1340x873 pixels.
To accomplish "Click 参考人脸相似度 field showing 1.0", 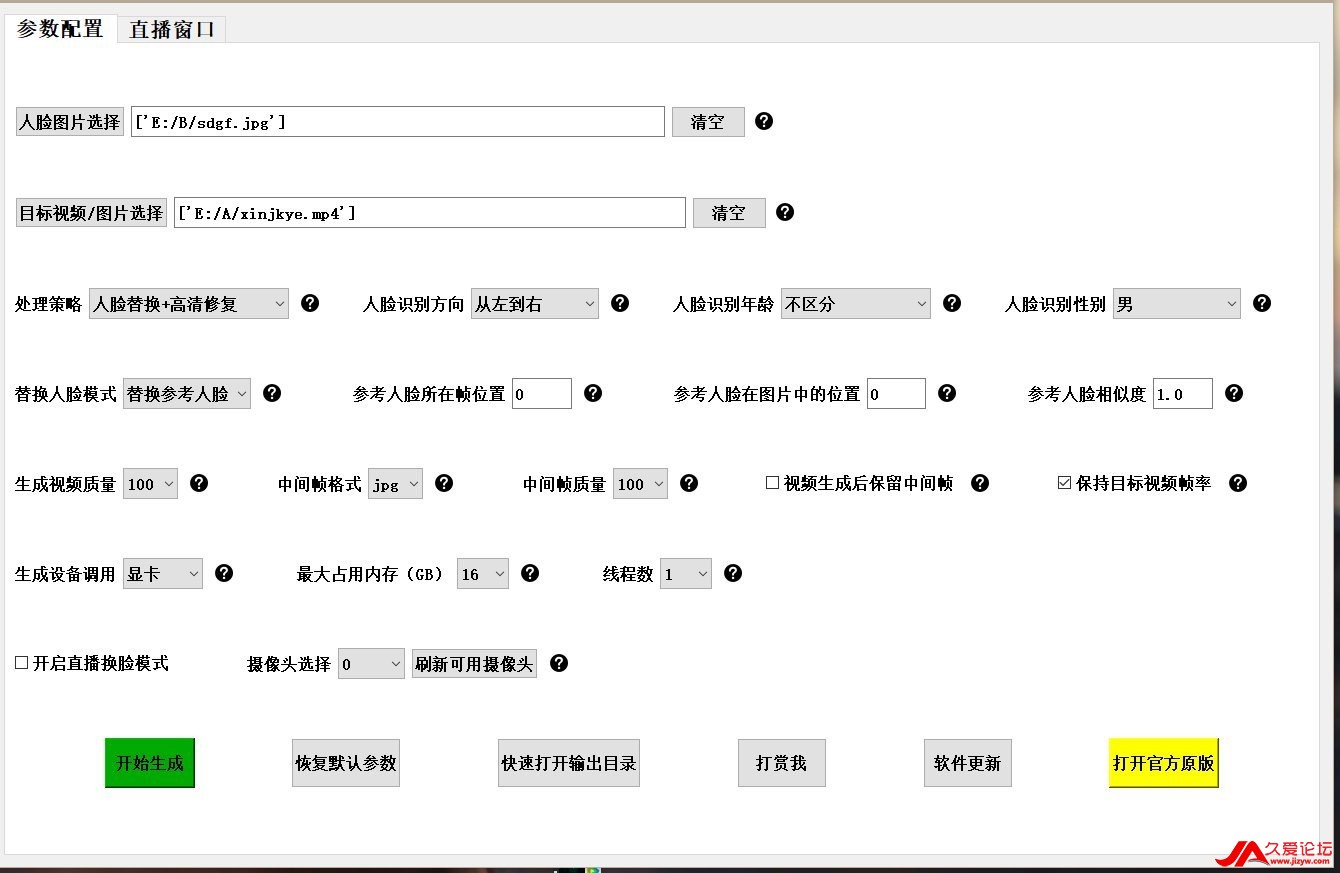I will click(x=1183, y=394).
